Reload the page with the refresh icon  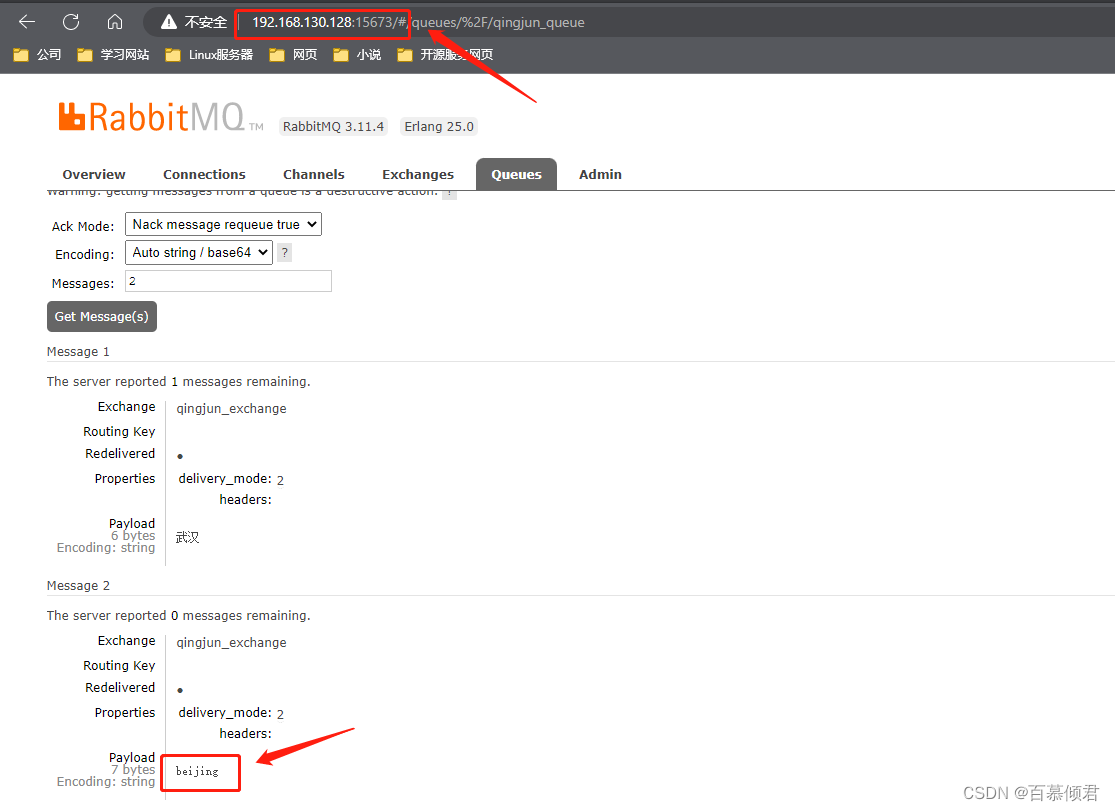pos(71,22)
